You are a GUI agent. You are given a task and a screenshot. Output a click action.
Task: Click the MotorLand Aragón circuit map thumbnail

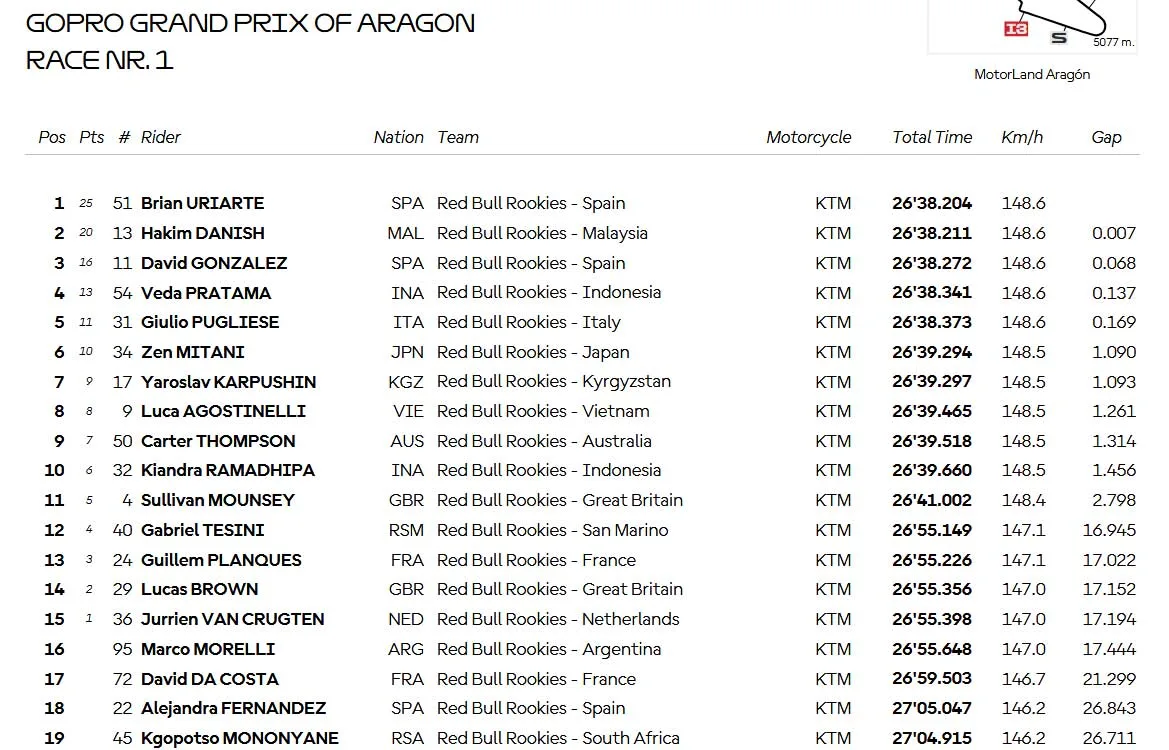click(x=1032, y=26)
